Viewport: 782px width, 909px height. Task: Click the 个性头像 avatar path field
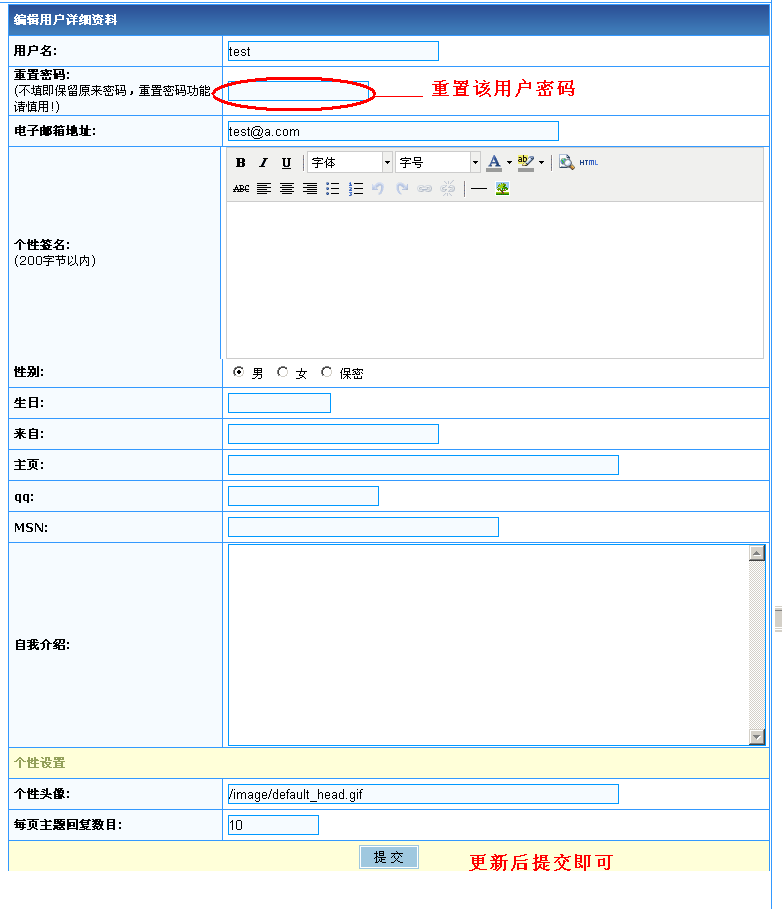423,794
